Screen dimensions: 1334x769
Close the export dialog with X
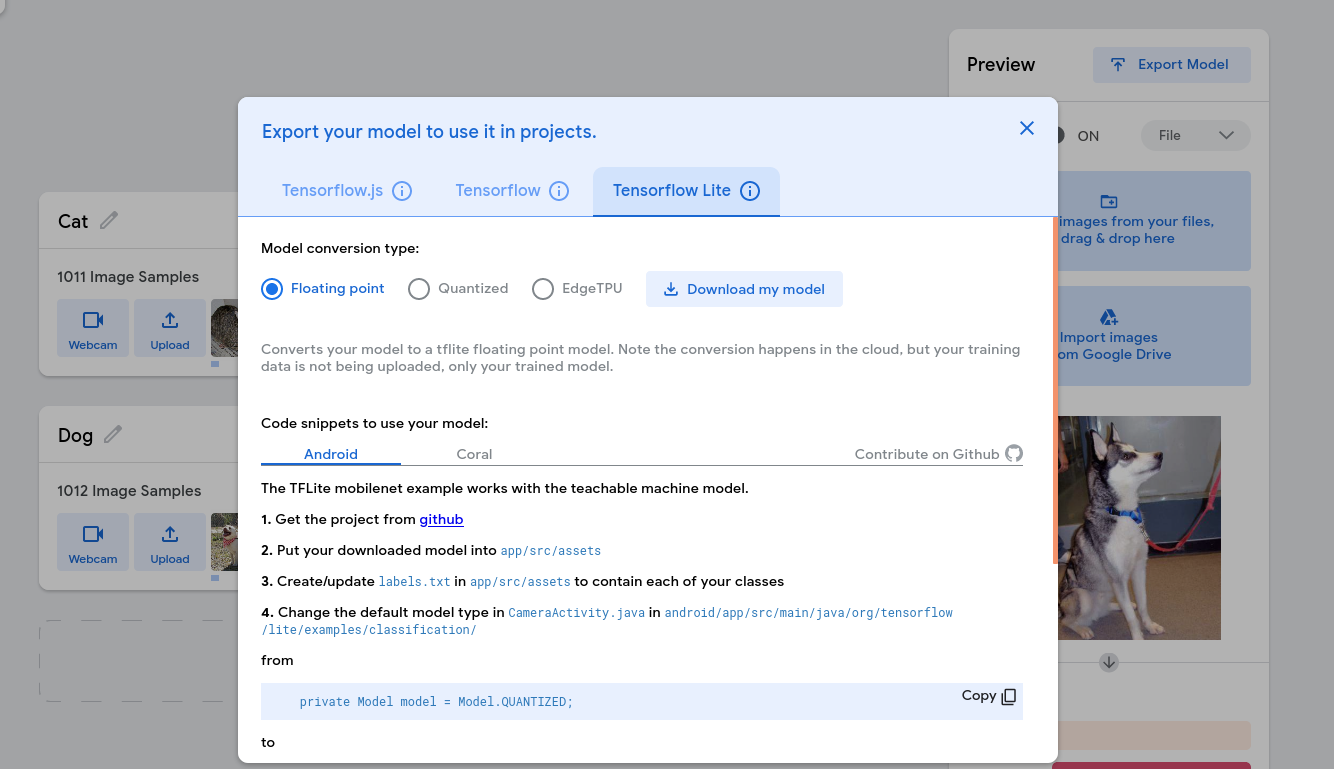pos(1026,128)
